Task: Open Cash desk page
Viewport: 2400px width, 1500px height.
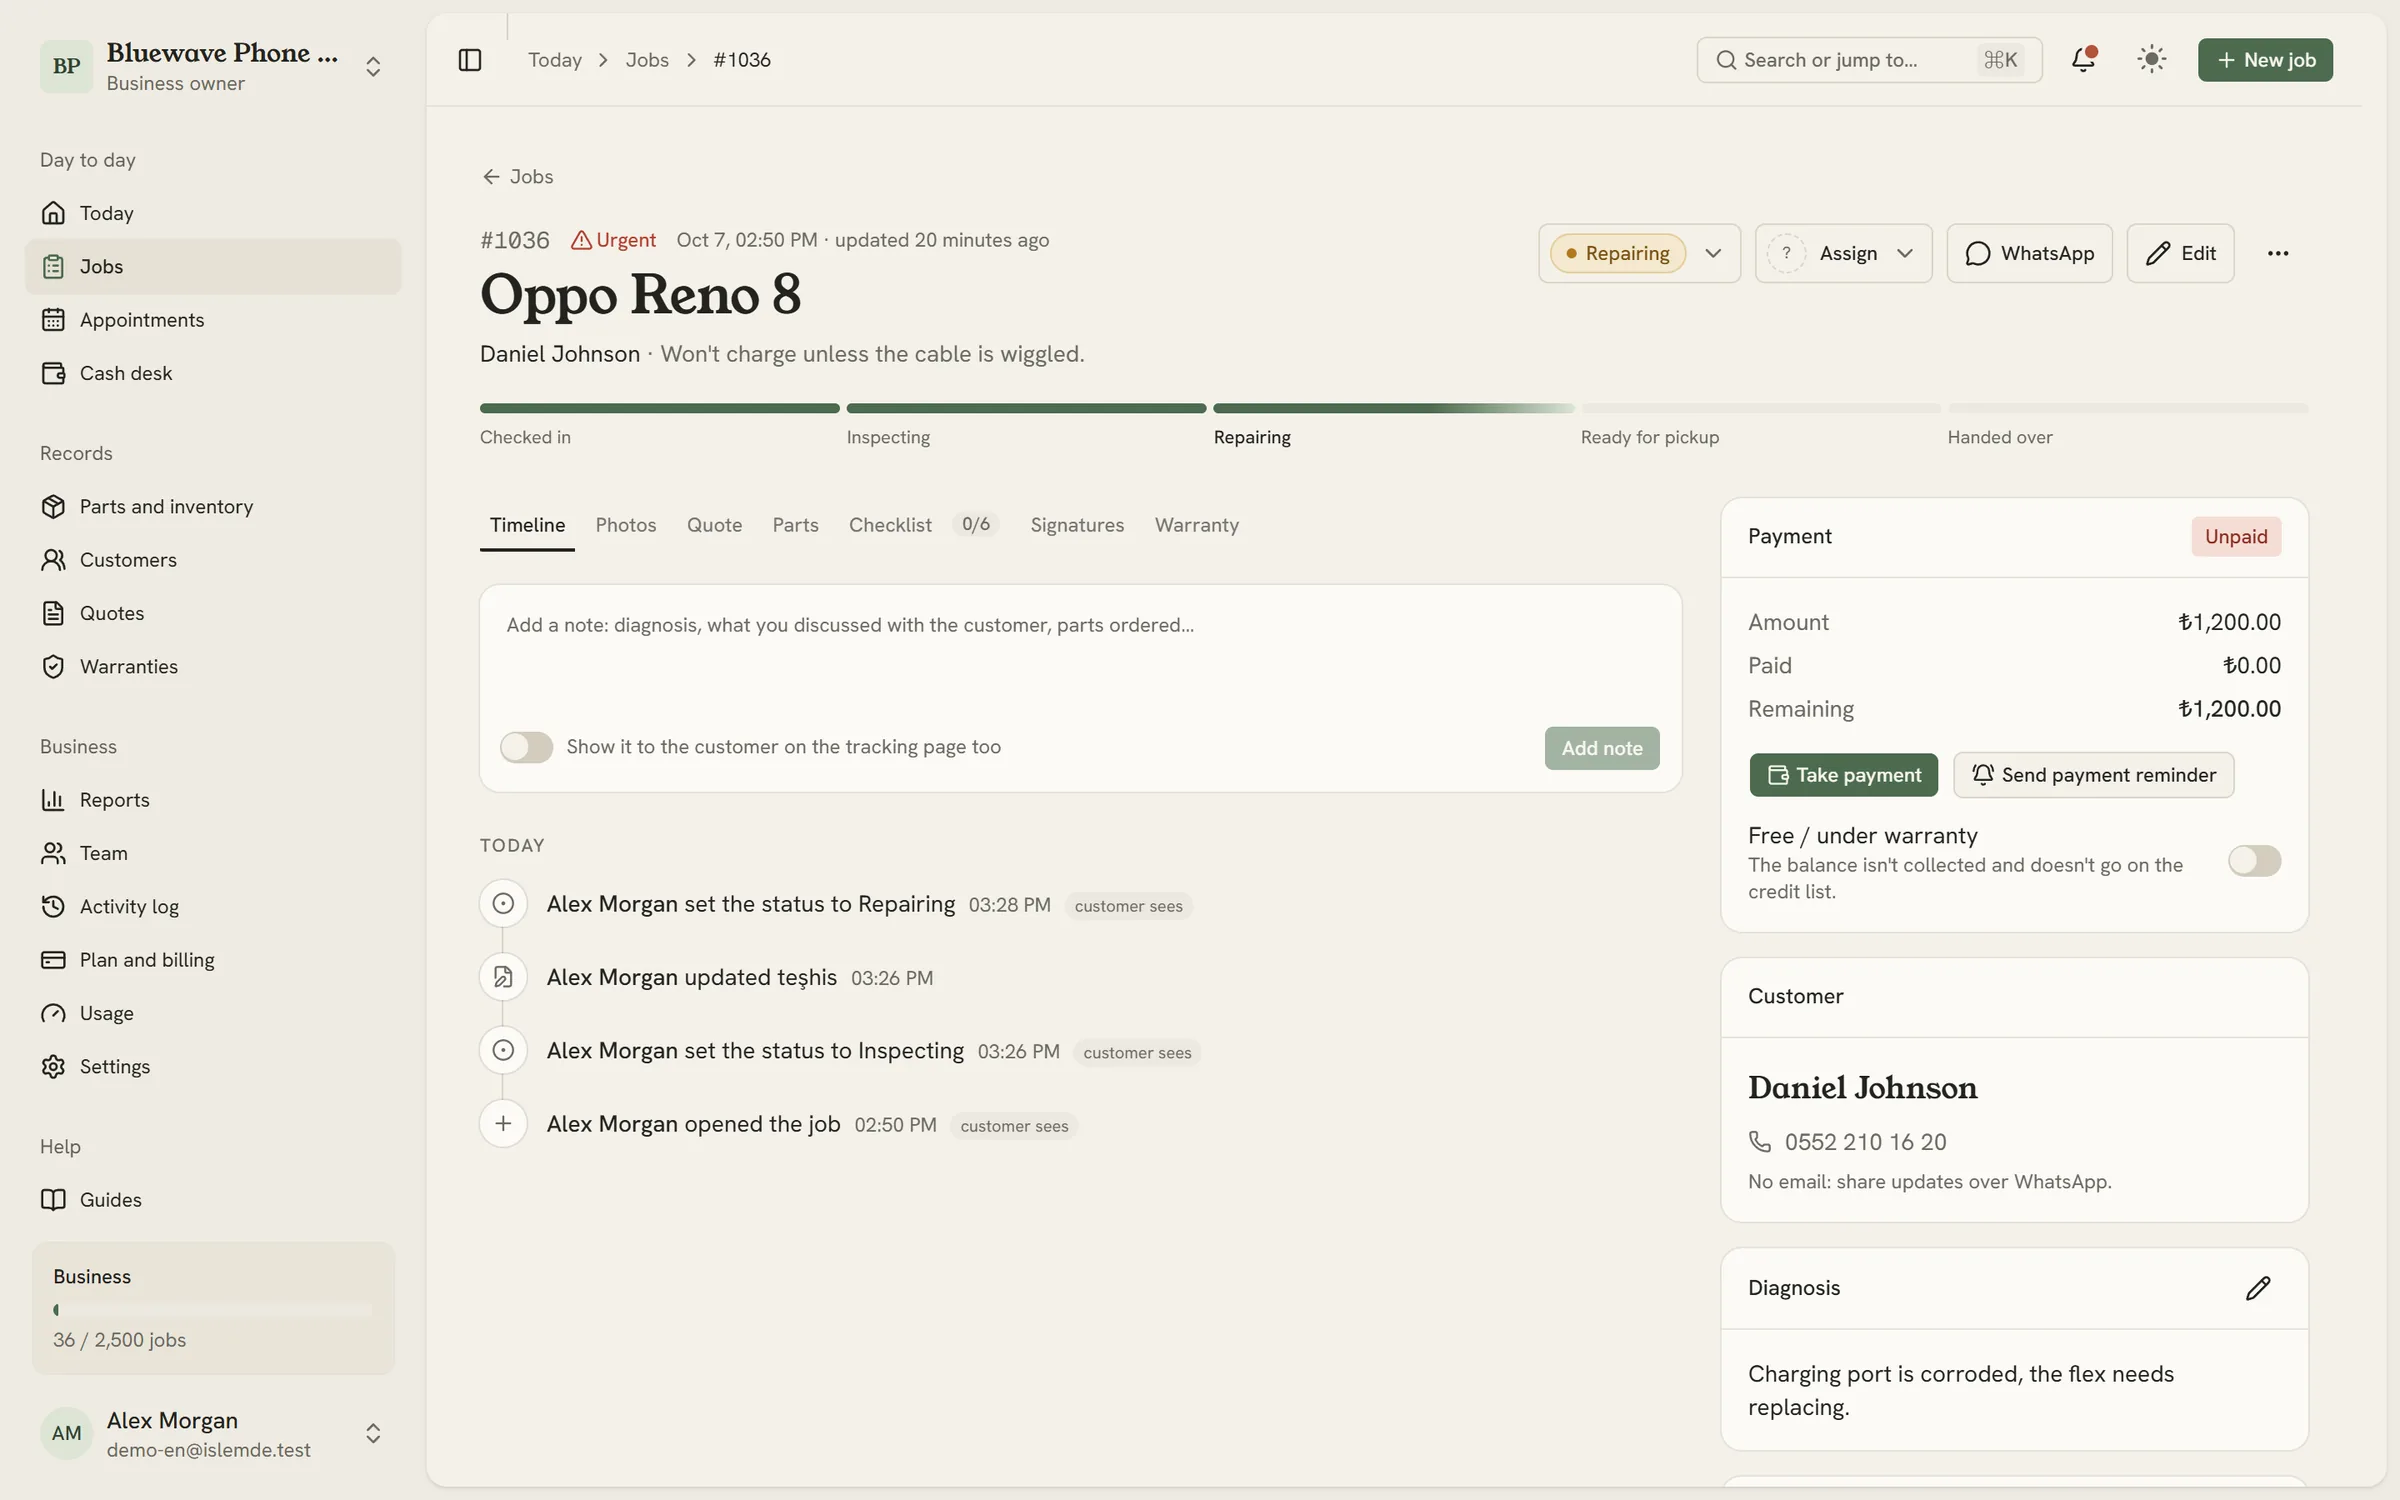Action: (x=213, y=373)
